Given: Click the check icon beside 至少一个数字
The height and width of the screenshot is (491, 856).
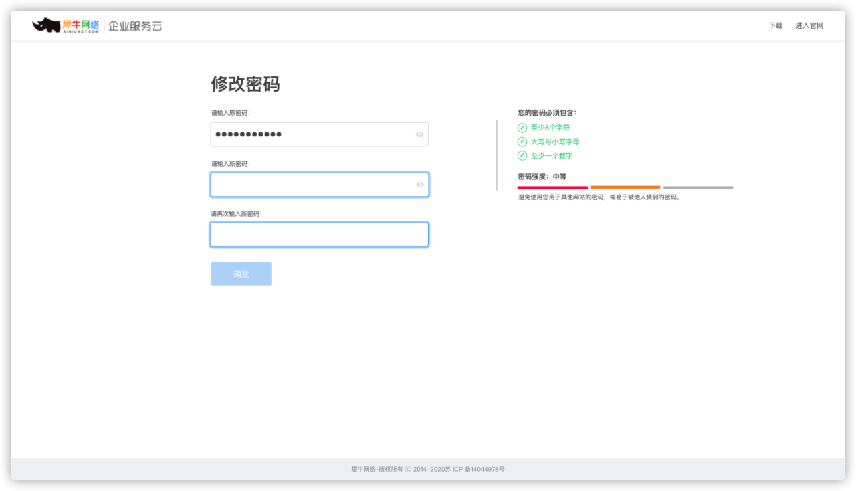Looking at the screenshot, I should (522, 156).
